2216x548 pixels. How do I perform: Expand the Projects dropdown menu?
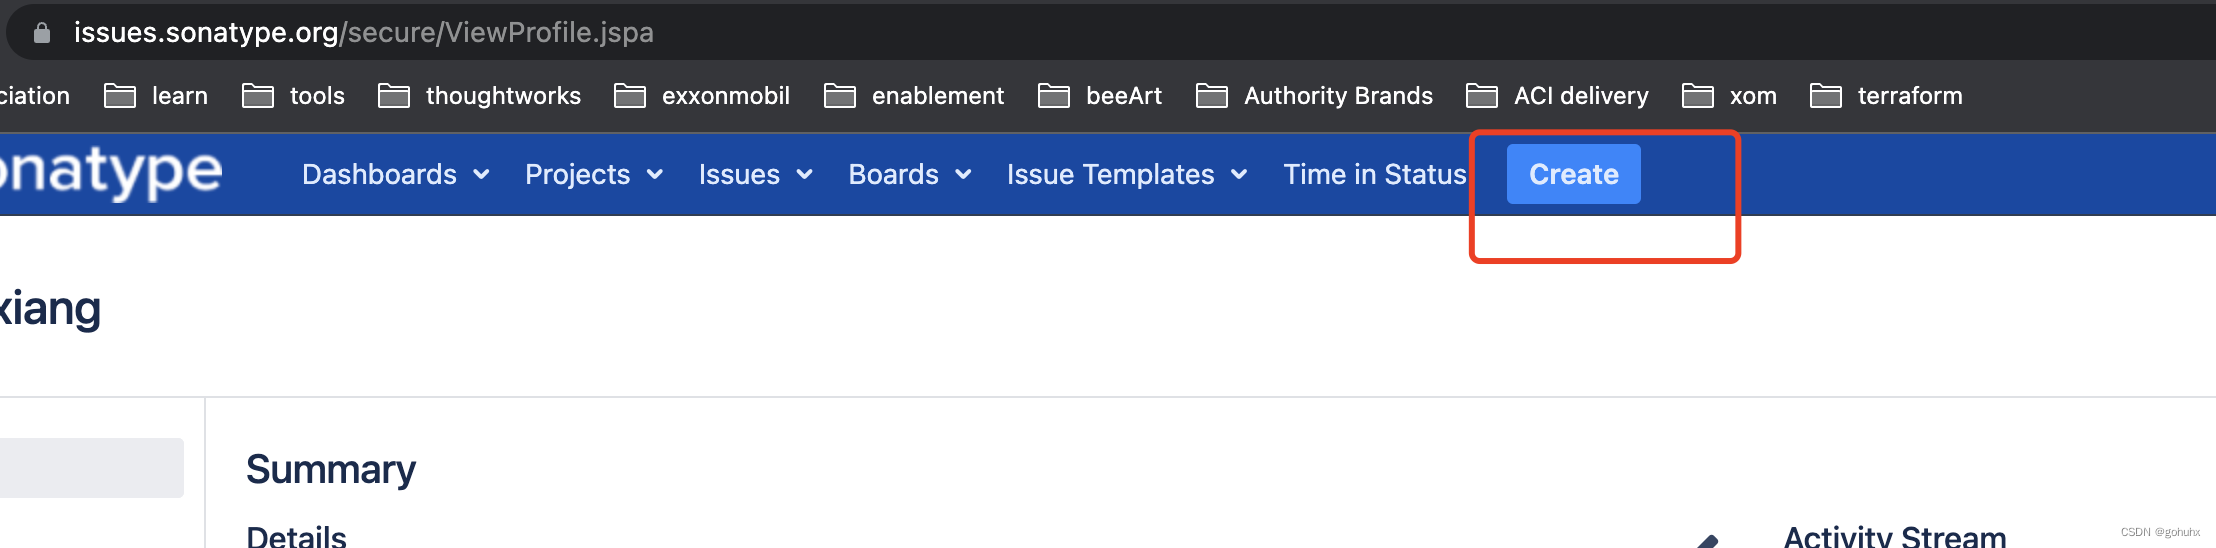594,175
